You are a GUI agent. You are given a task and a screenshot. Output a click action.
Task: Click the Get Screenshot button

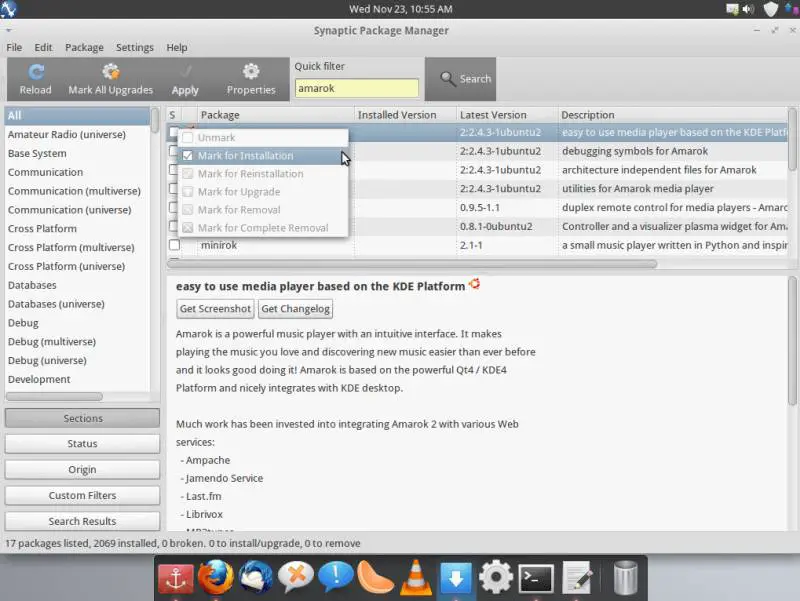215,309
